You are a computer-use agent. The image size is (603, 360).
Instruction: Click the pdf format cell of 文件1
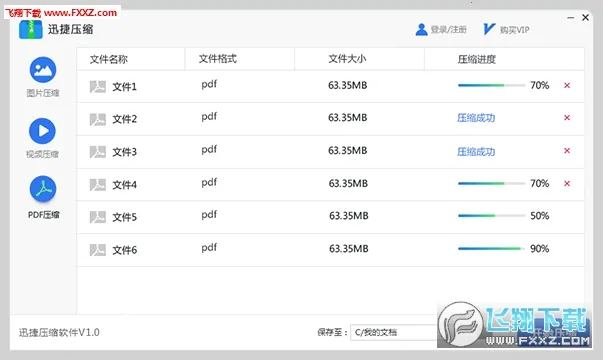(209, 85)
